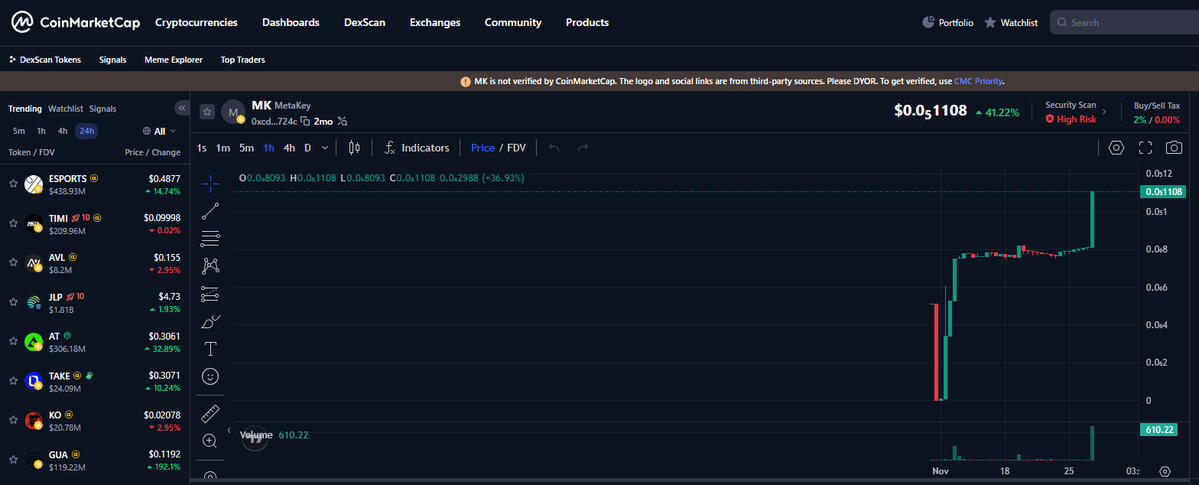Open the Products menu
The width and height of the screenshot is (1199, 485).
click(587, 22)
